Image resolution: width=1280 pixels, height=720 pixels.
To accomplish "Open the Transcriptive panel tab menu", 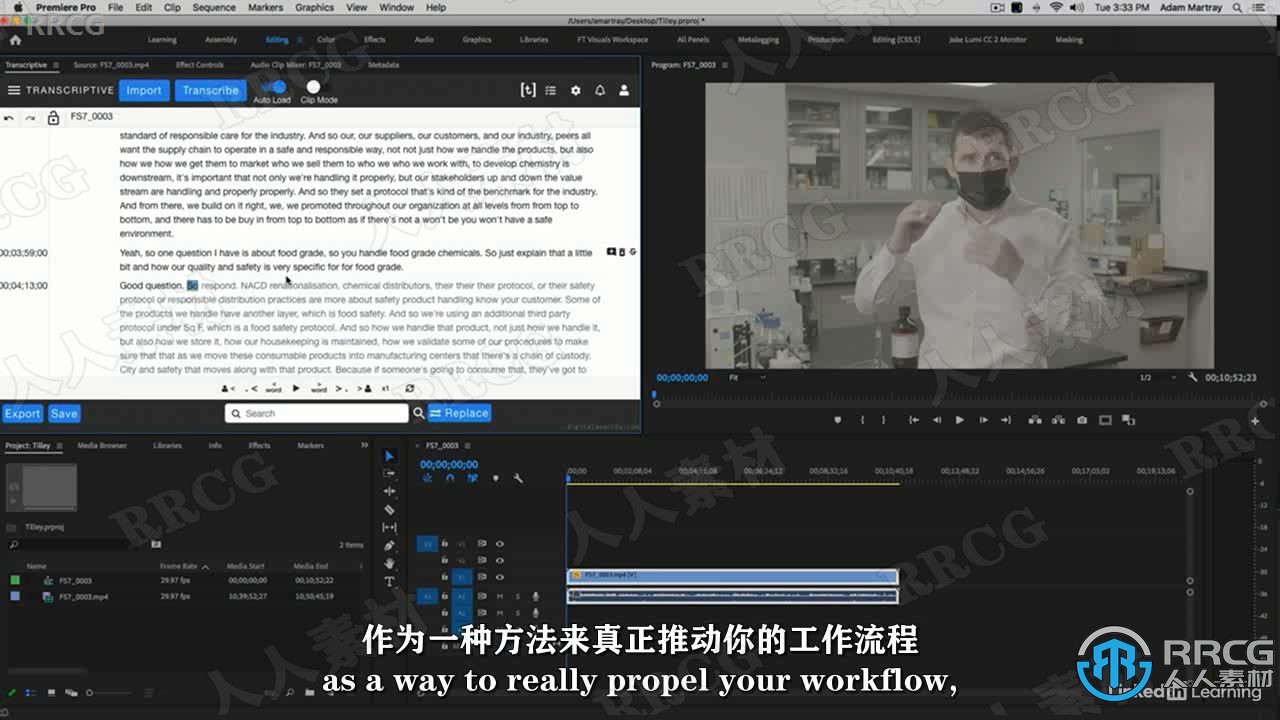I will tap(56, 65).
